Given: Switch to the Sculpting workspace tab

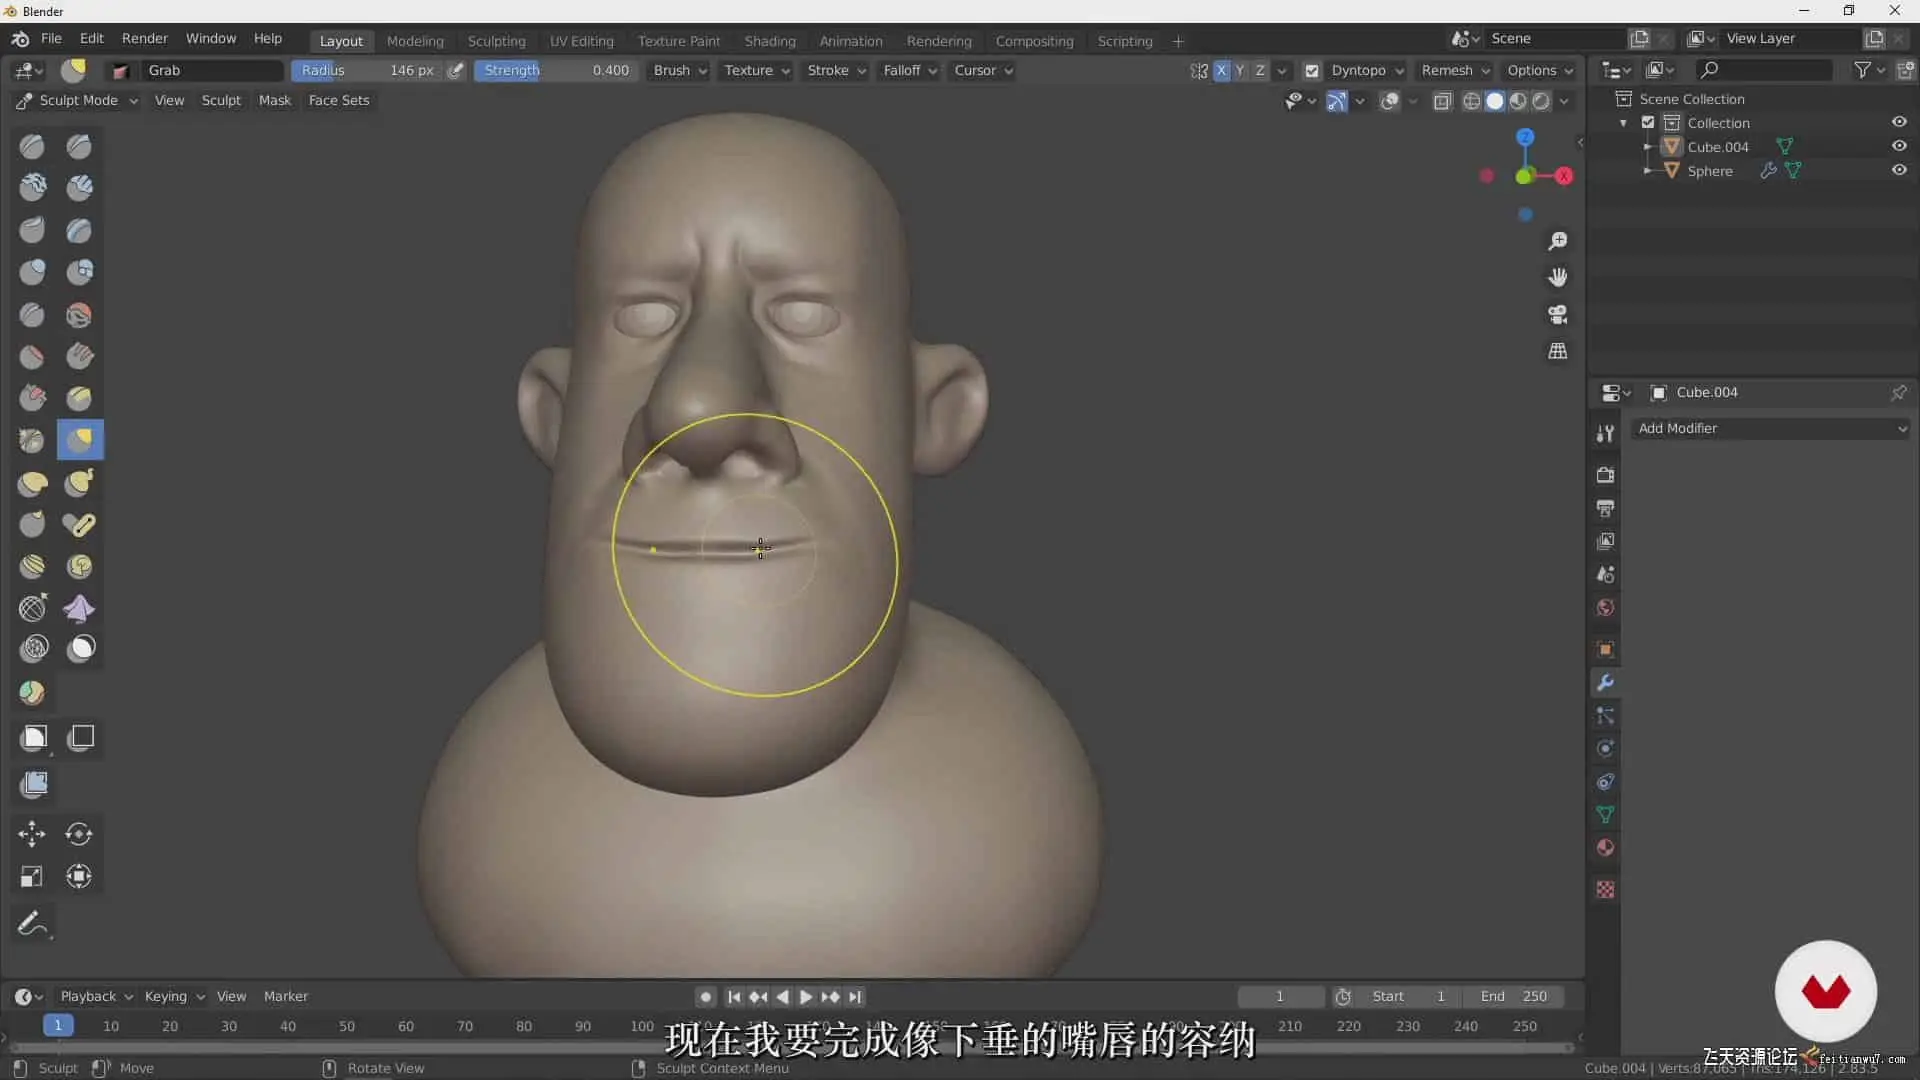Looking at the screenshot, I should 496,41.
